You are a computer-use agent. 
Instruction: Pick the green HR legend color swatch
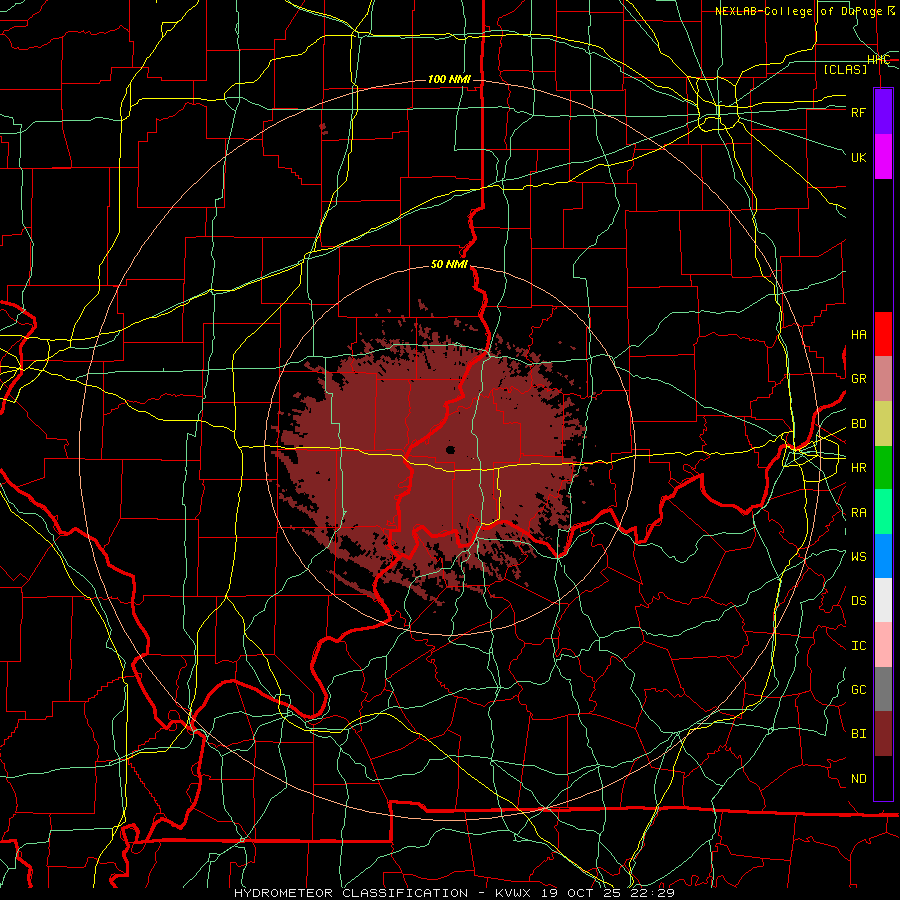tap(883, 468)
